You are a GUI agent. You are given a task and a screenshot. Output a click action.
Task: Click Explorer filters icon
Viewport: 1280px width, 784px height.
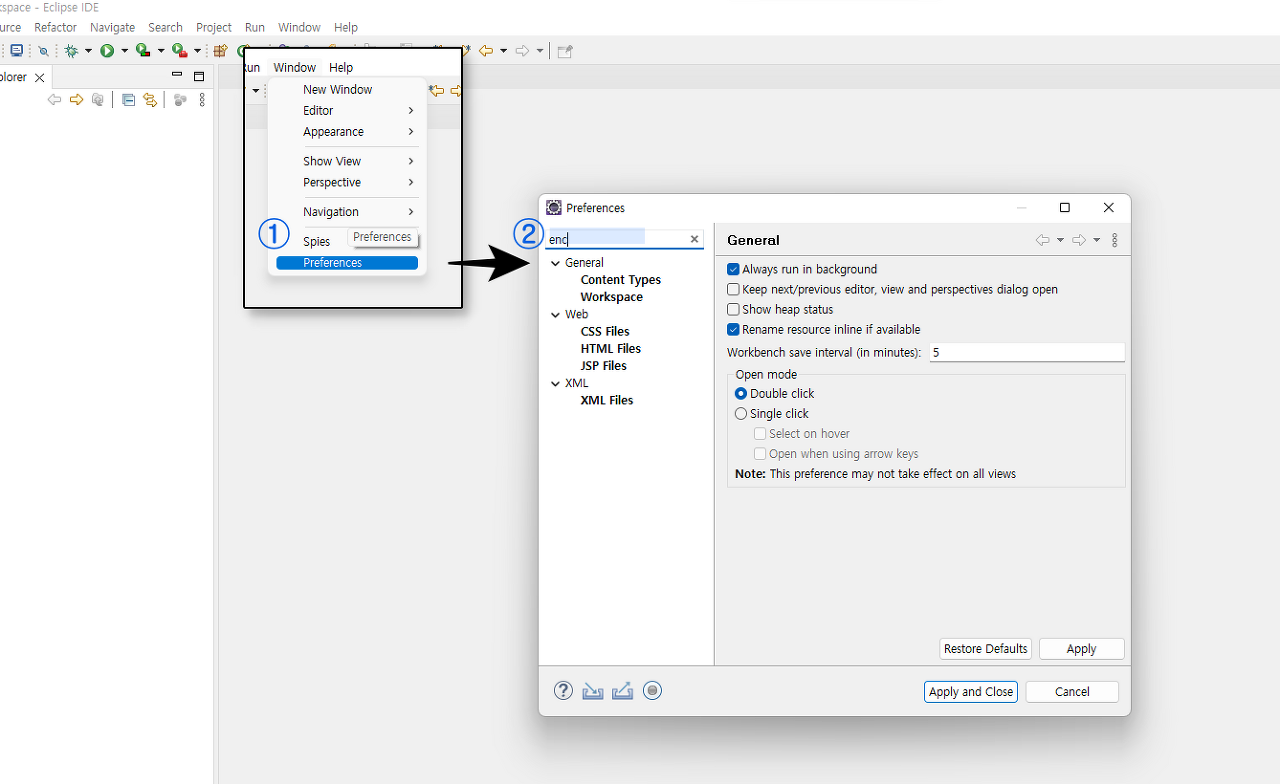[x=180, y=100]
